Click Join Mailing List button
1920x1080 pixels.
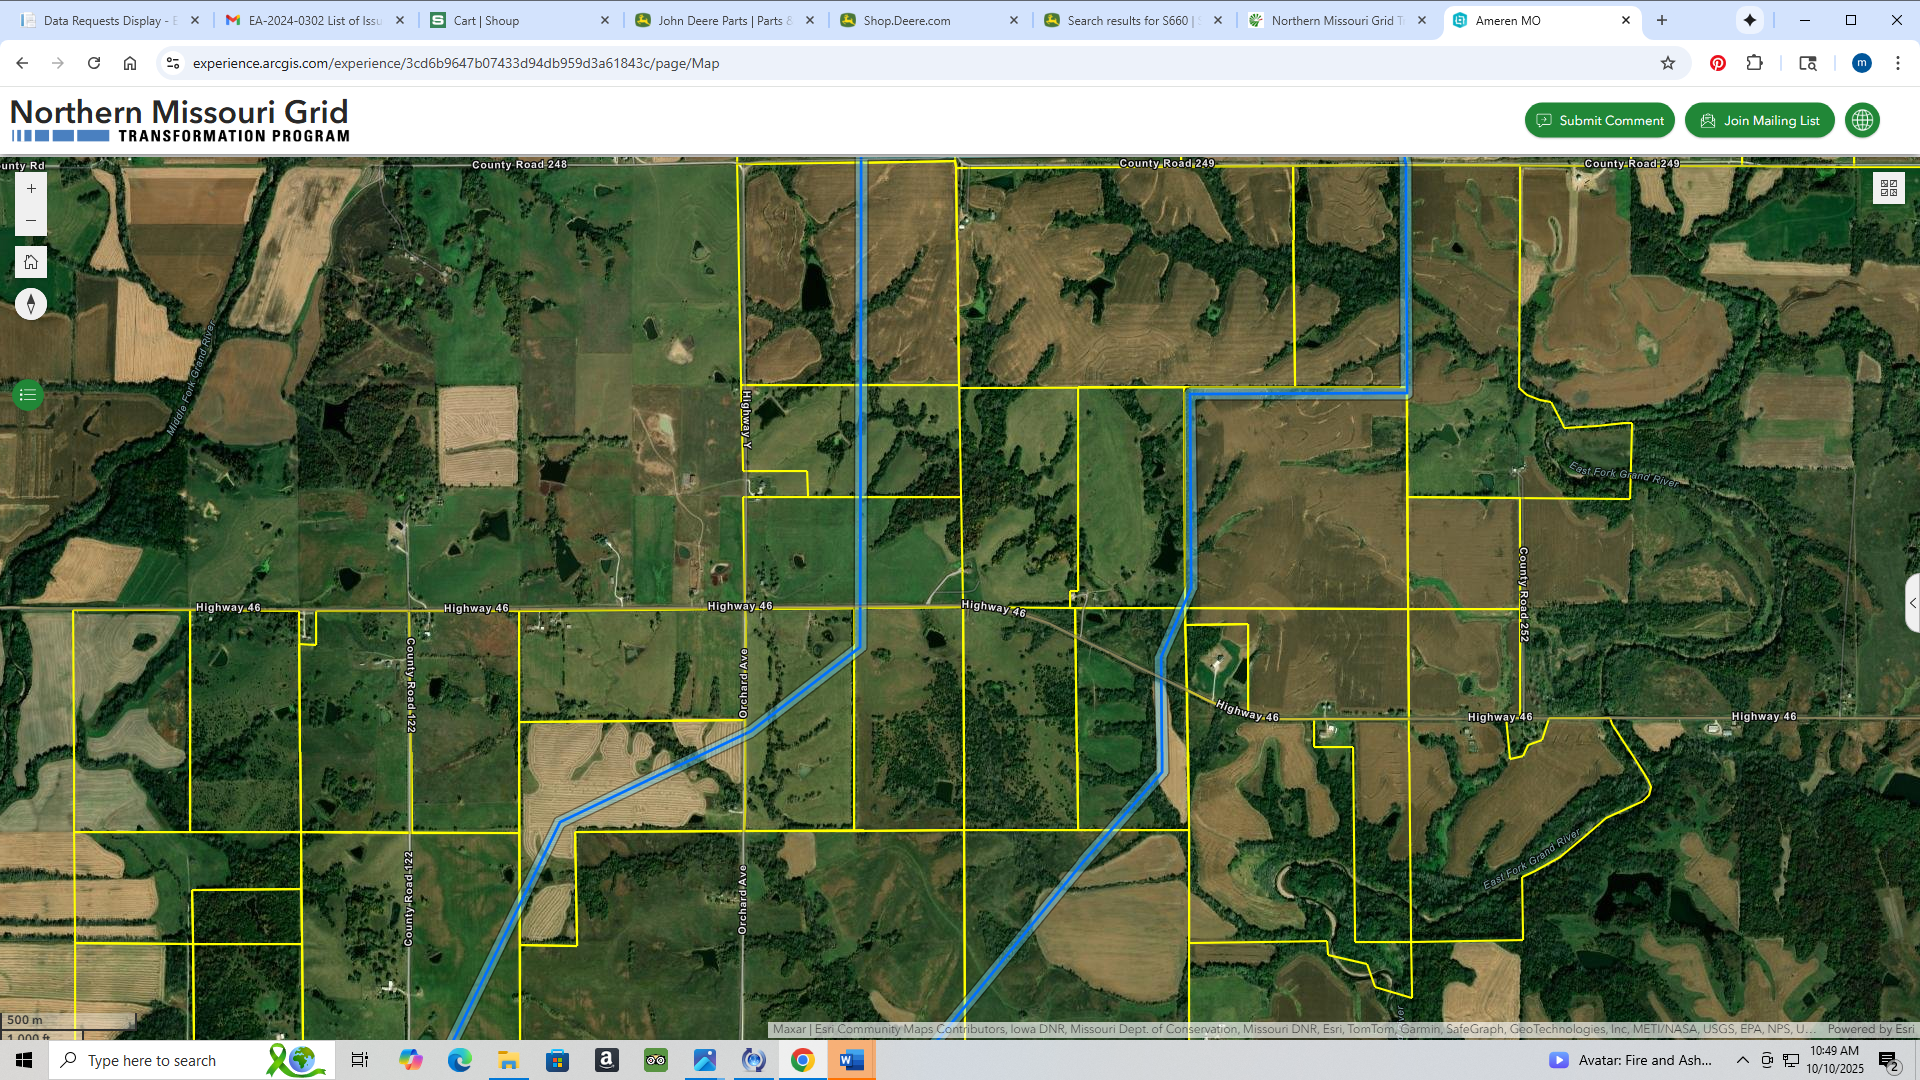point(1759,120)
